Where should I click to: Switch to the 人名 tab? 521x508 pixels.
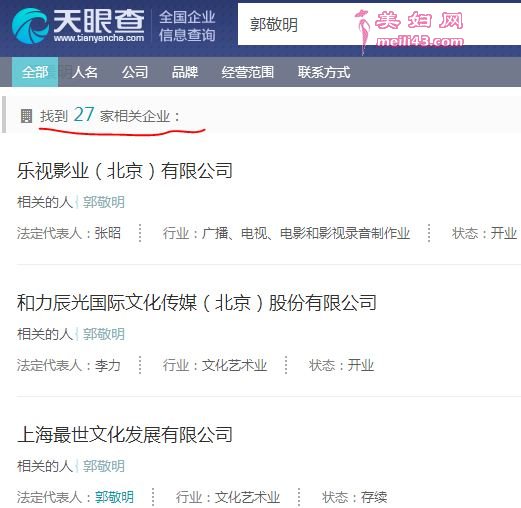85,72
